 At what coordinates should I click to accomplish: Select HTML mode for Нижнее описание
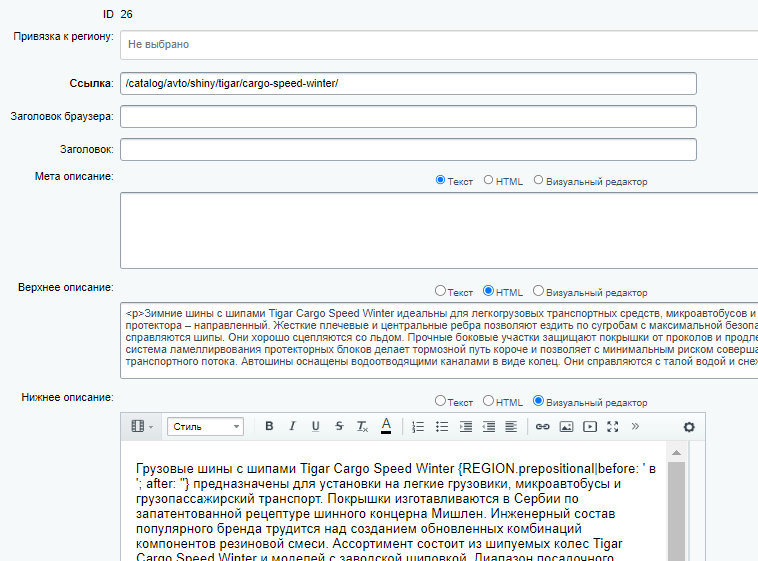(x=489, y=401)
